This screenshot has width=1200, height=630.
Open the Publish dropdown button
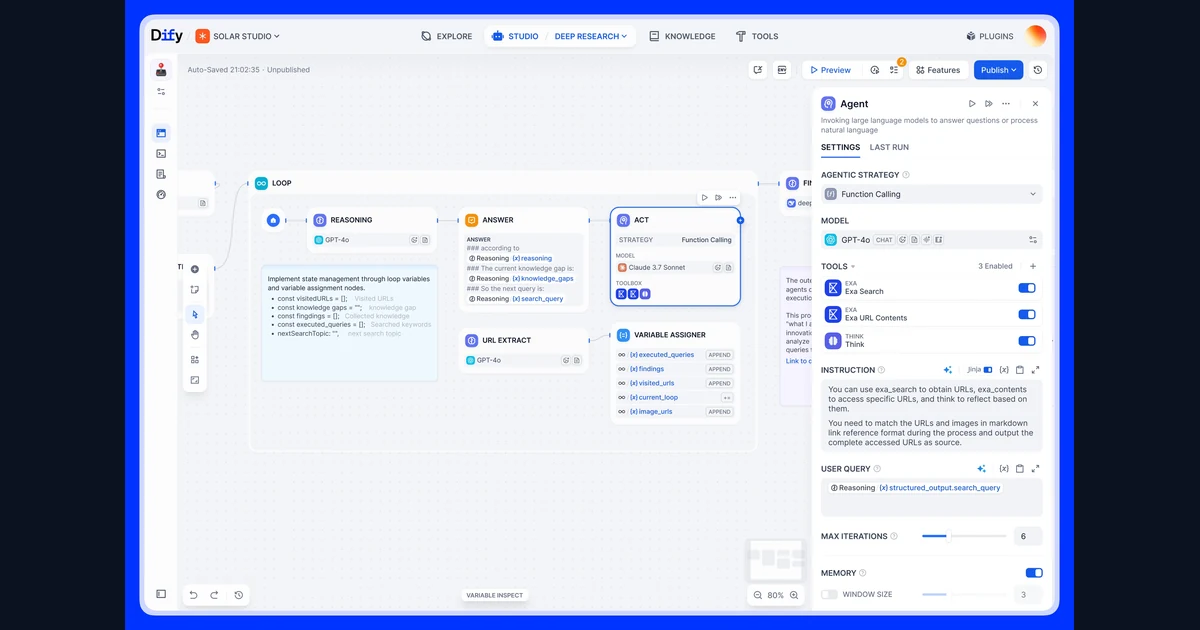click(998, 70)
